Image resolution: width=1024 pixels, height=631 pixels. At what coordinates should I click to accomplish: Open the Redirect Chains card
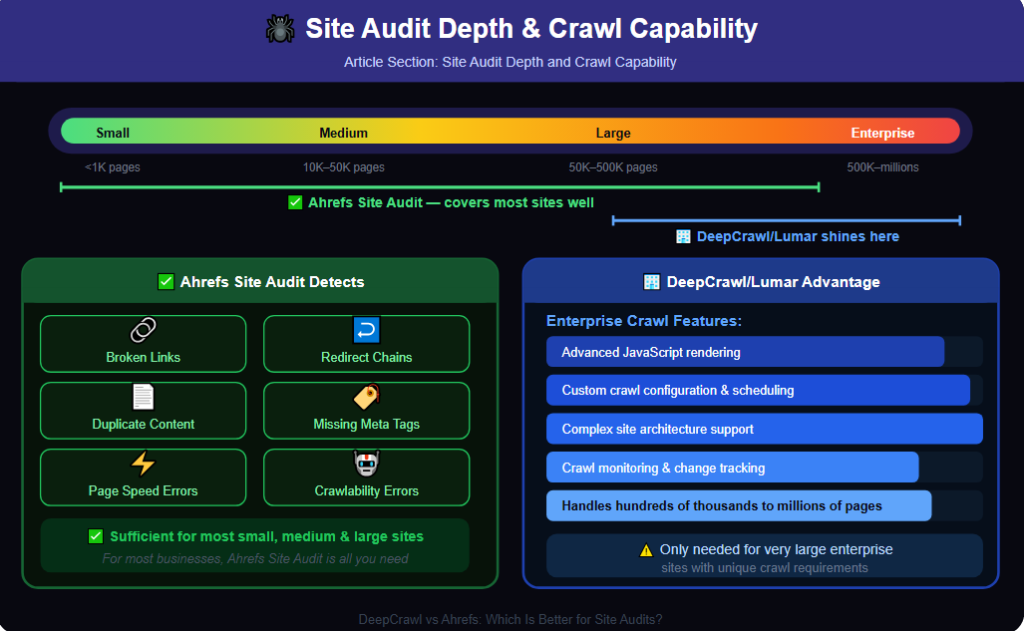coord(366,344)
